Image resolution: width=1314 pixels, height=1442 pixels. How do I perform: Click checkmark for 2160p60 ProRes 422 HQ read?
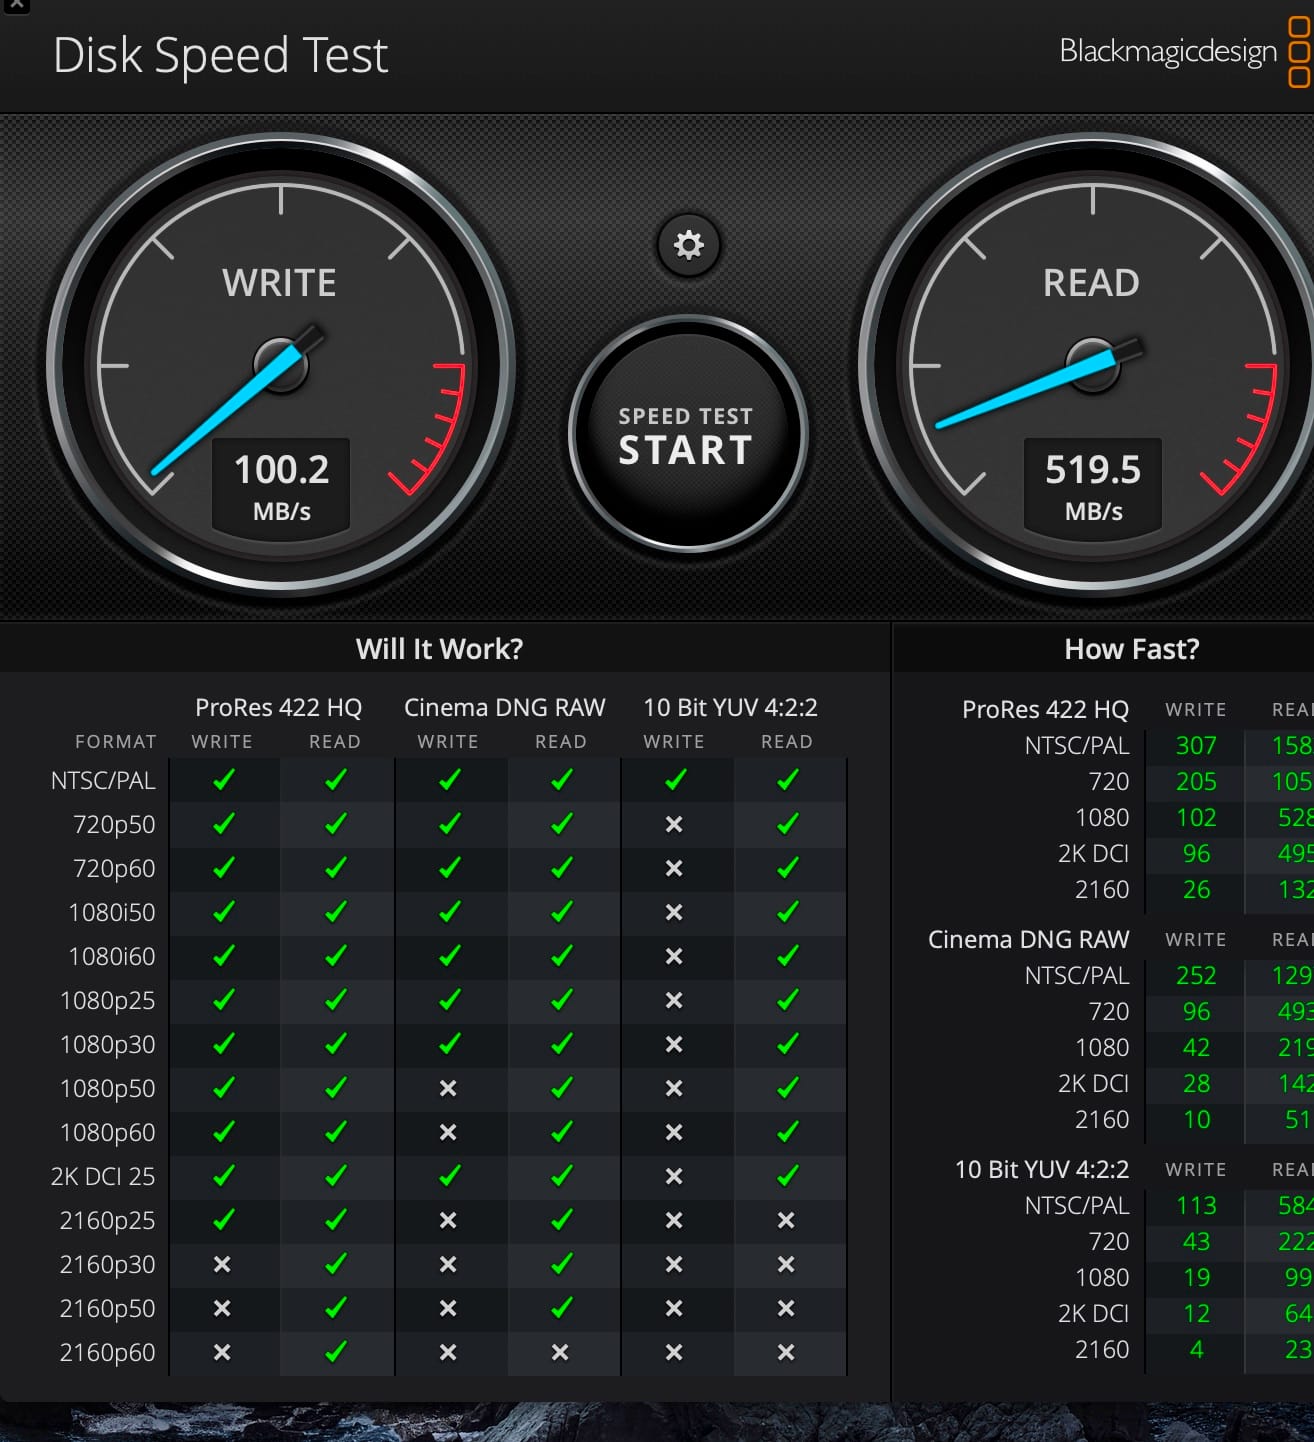click(336, 1352)
